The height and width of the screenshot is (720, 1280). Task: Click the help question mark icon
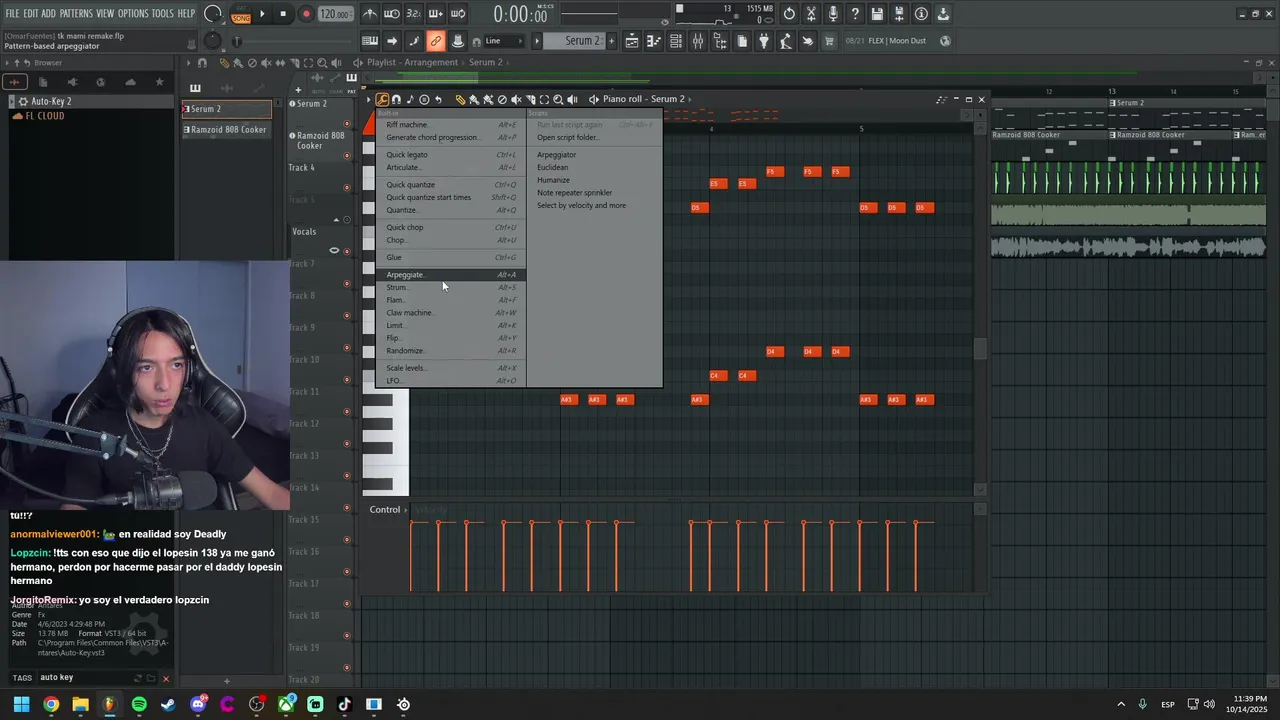tap(855, 14)
